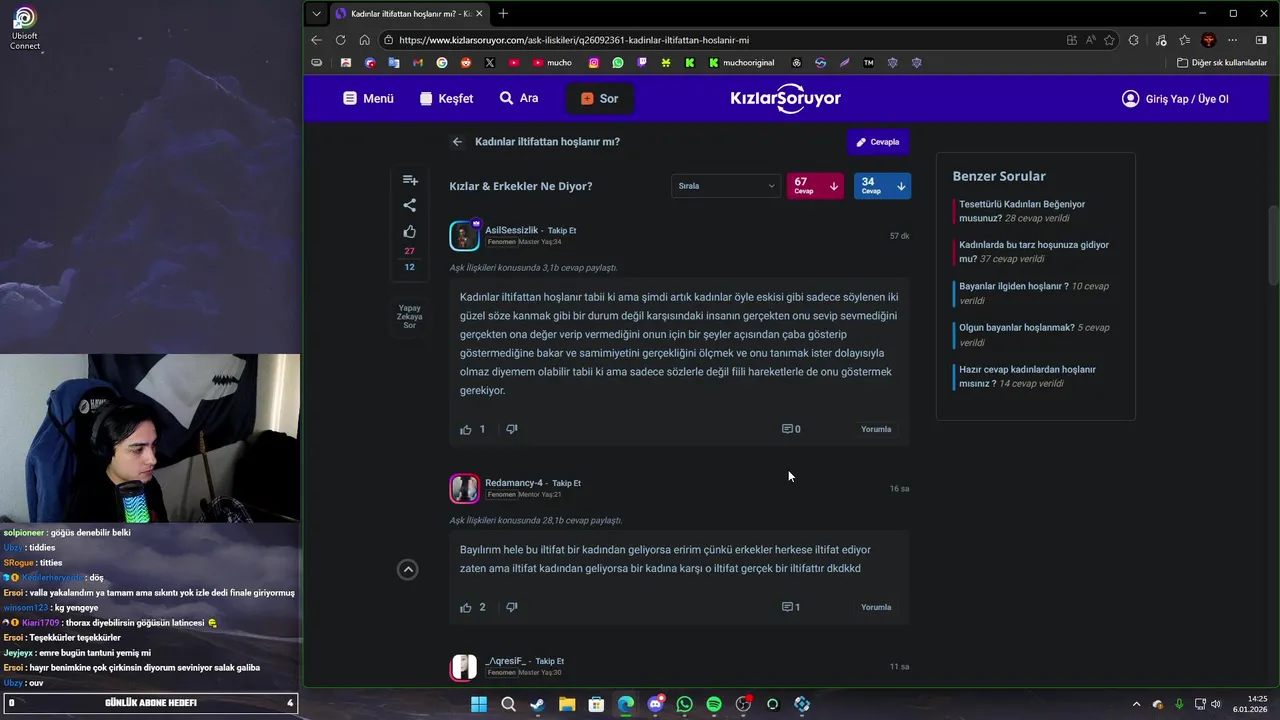Open Ubisoft Connect desktop shortcut
Screen dimensions: 1280x720
tap(25, 28)
